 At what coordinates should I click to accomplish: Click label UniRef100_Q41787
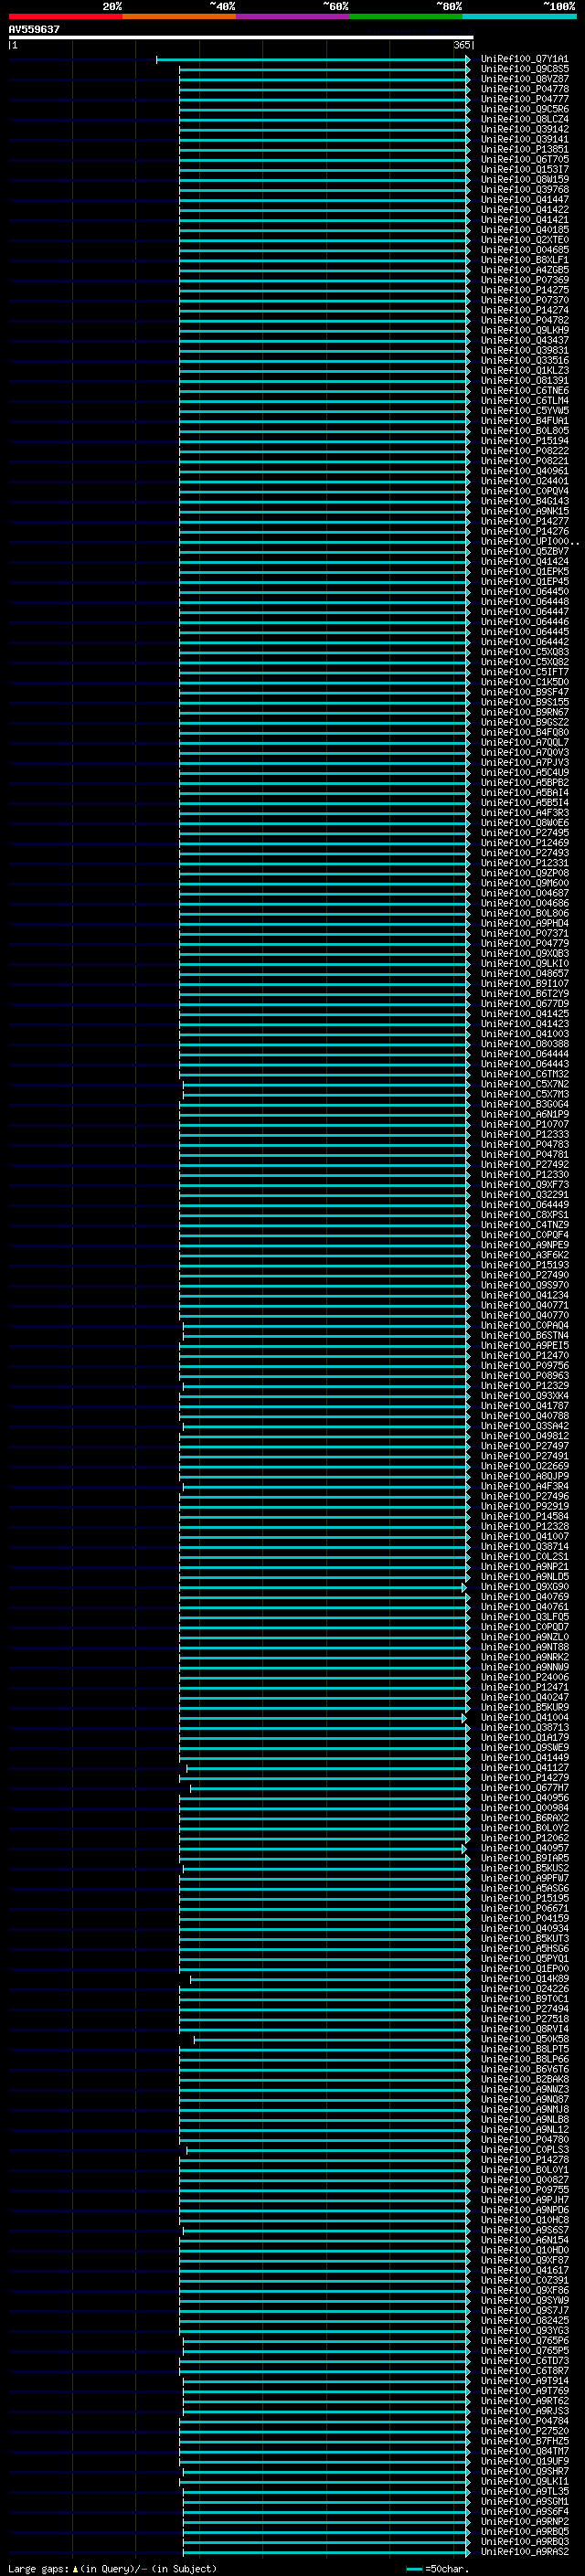[524, 1405]
